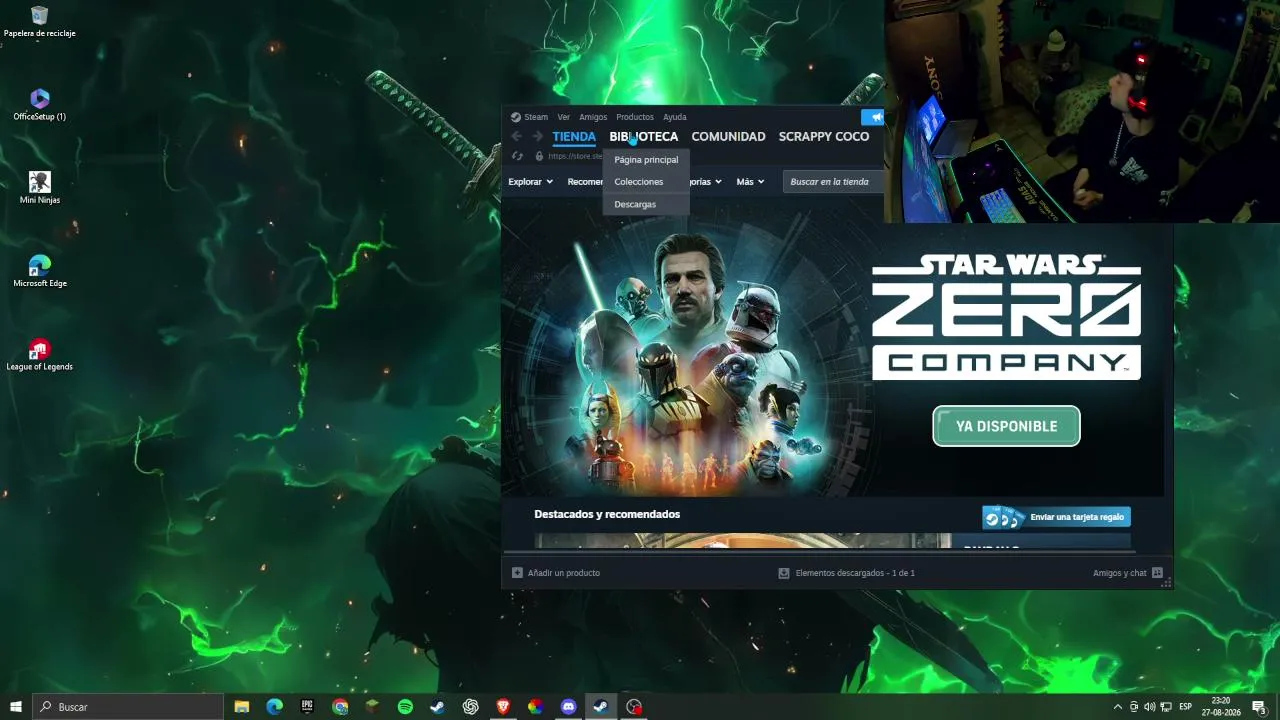The width and height of the screenshot is (1280, 720).
Task: Click the Steam logo menu in the title bar
Action: [x=529, y=117]
